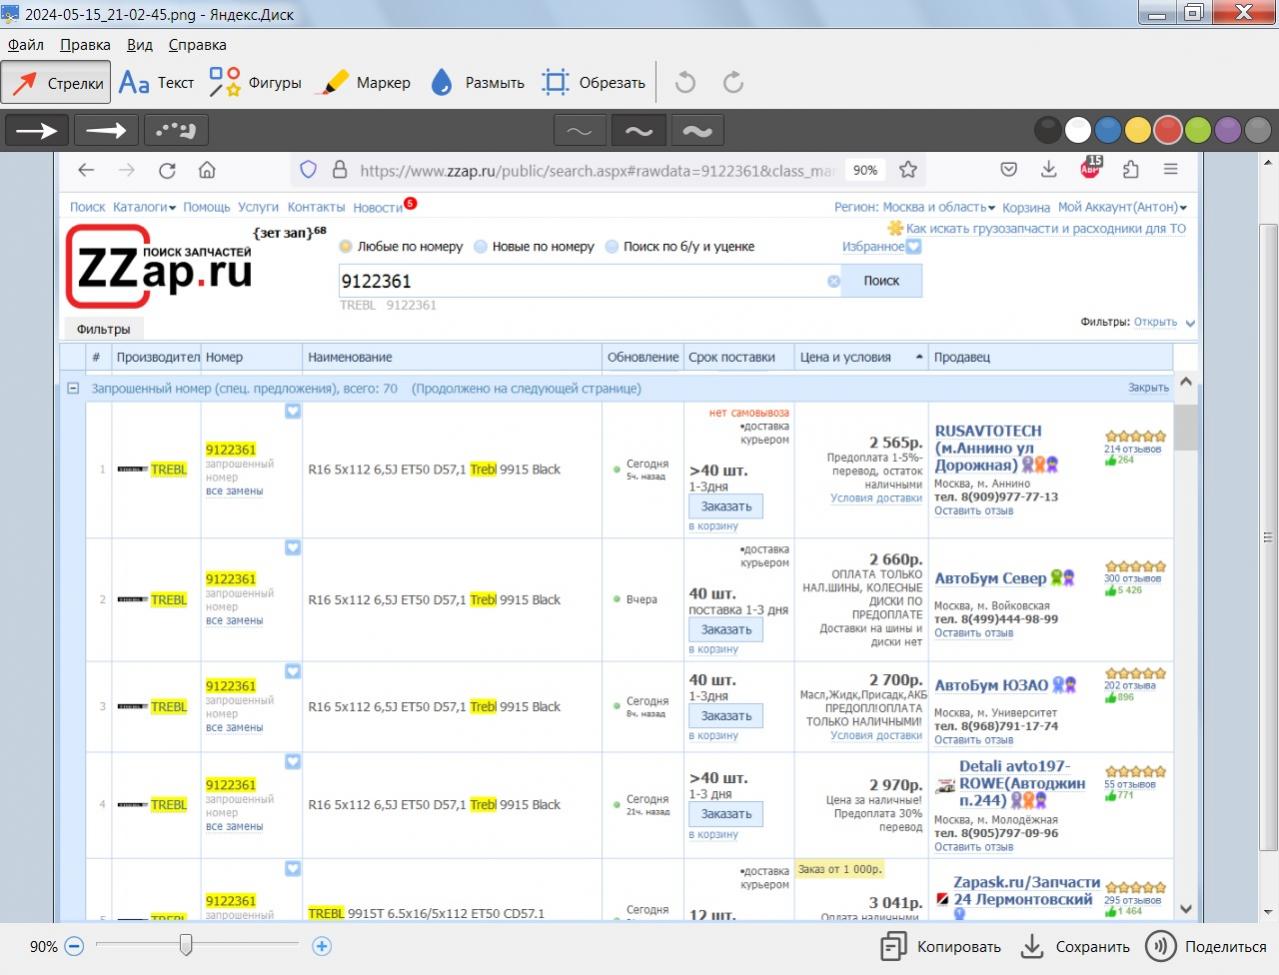Screen dimensions: 1279x975
Task: Open the АвтоБум Север seller link
Action: tap(990, 578)
